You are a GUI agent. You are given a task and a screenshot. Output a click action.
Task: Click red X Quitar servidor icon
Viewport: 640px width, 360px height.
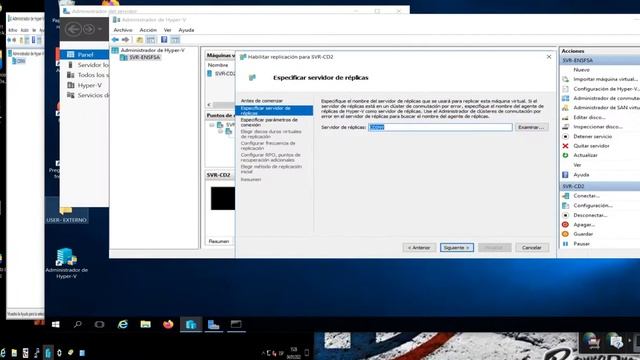pos(565,146)
